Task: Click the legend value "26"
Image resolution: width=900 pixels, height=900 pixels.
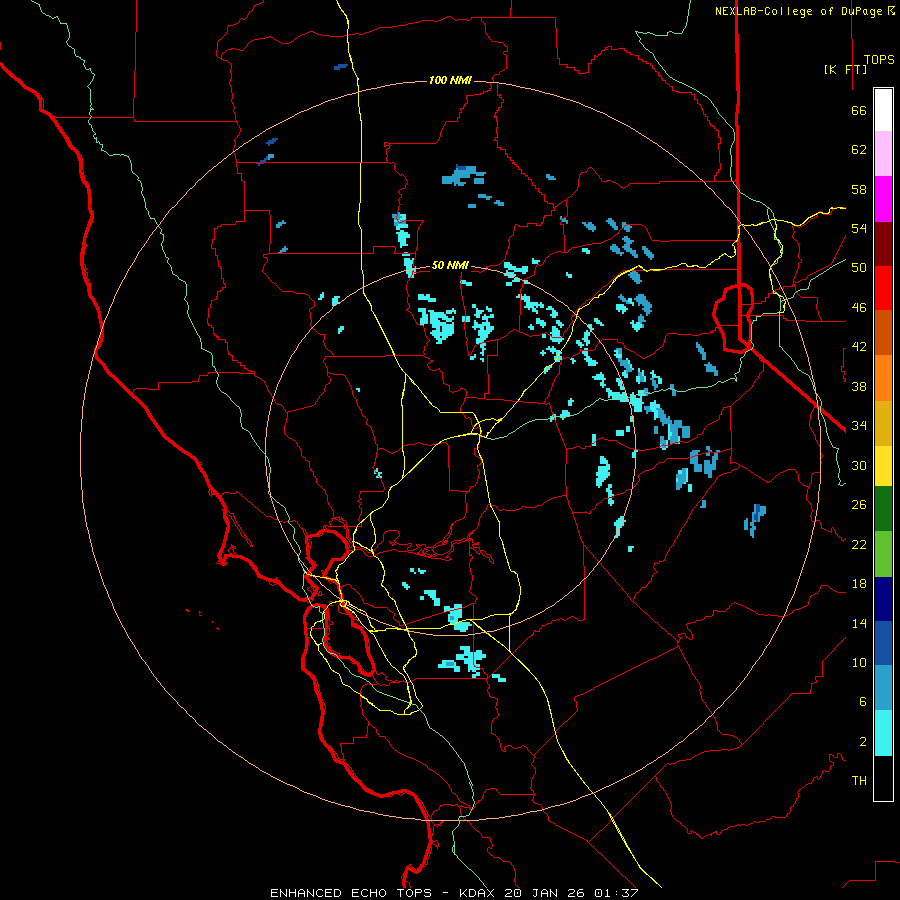Action: tap(859, 505)
